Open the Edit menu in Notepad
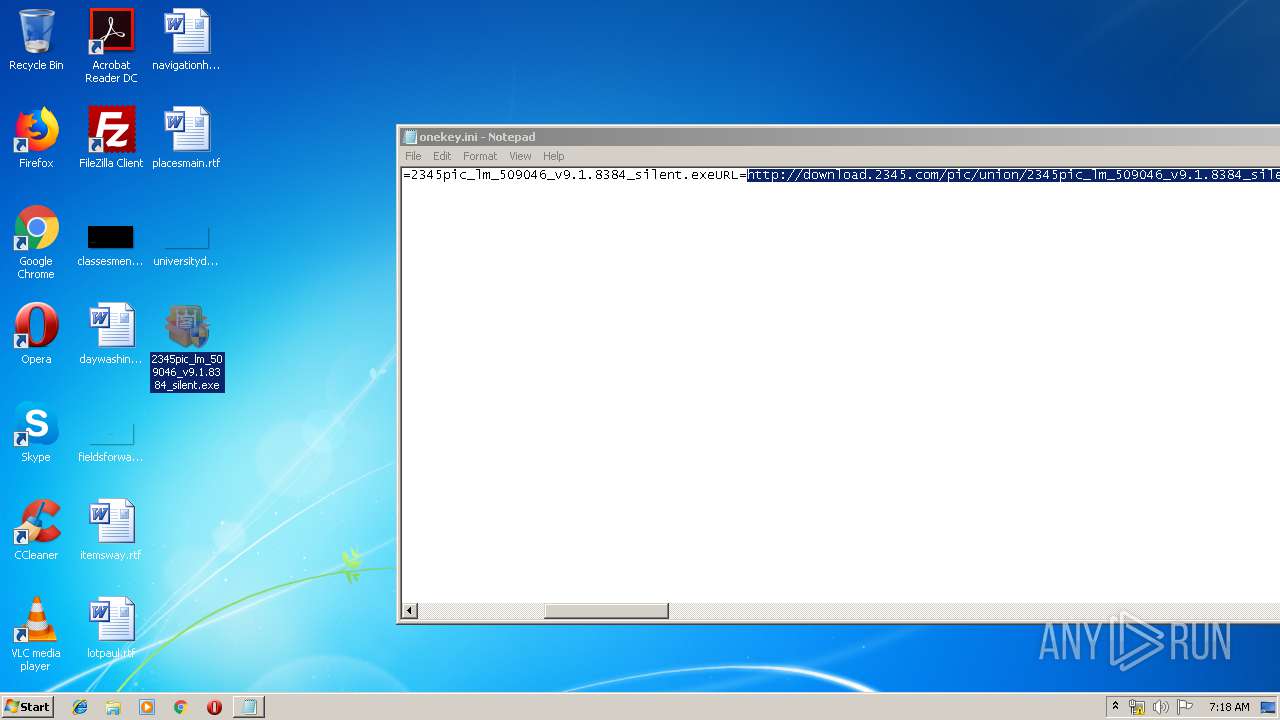The width and height of the screenshot is (1280, 720). 442,156
